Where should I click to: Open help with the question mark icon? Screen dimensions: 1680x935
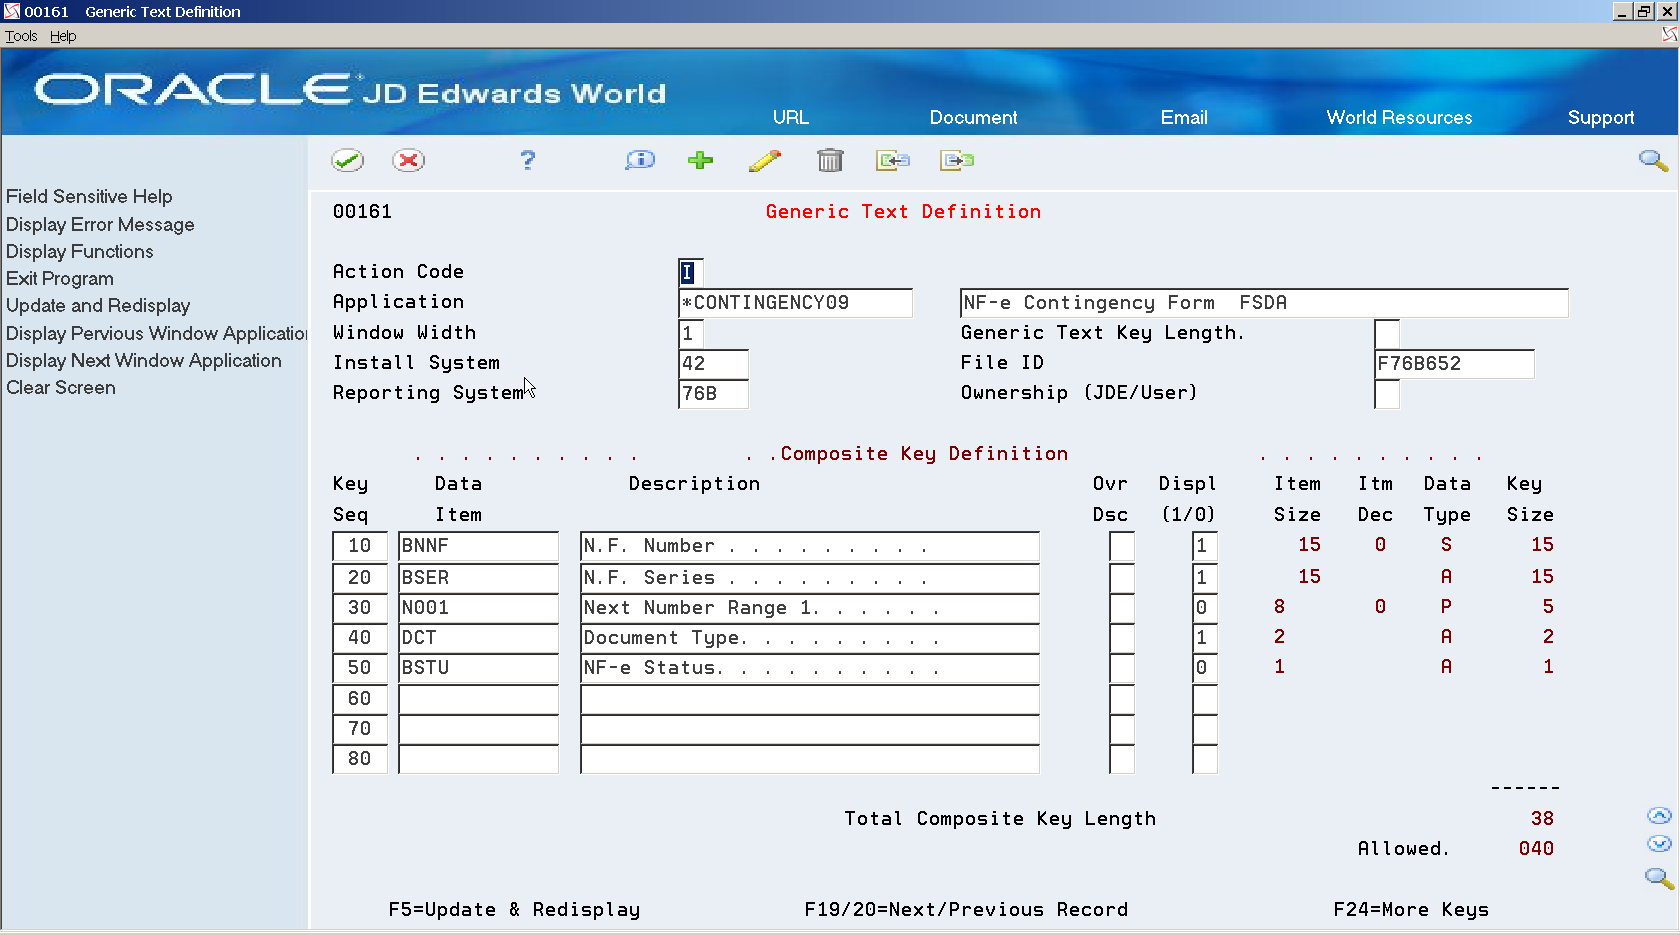[x=528, y=160]
